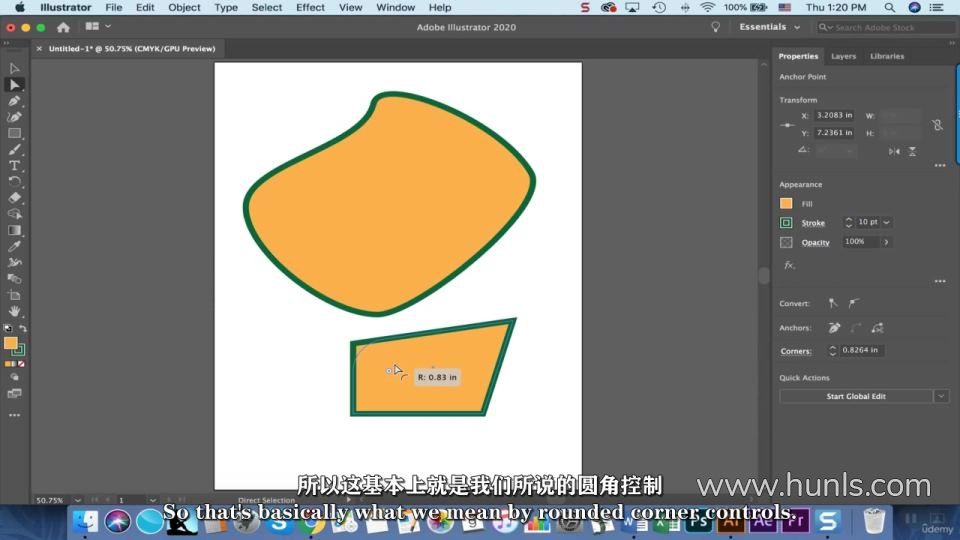Expand the Stroke weight dropdown
Viewport: 960px width, 540px height.
[887, 222]
